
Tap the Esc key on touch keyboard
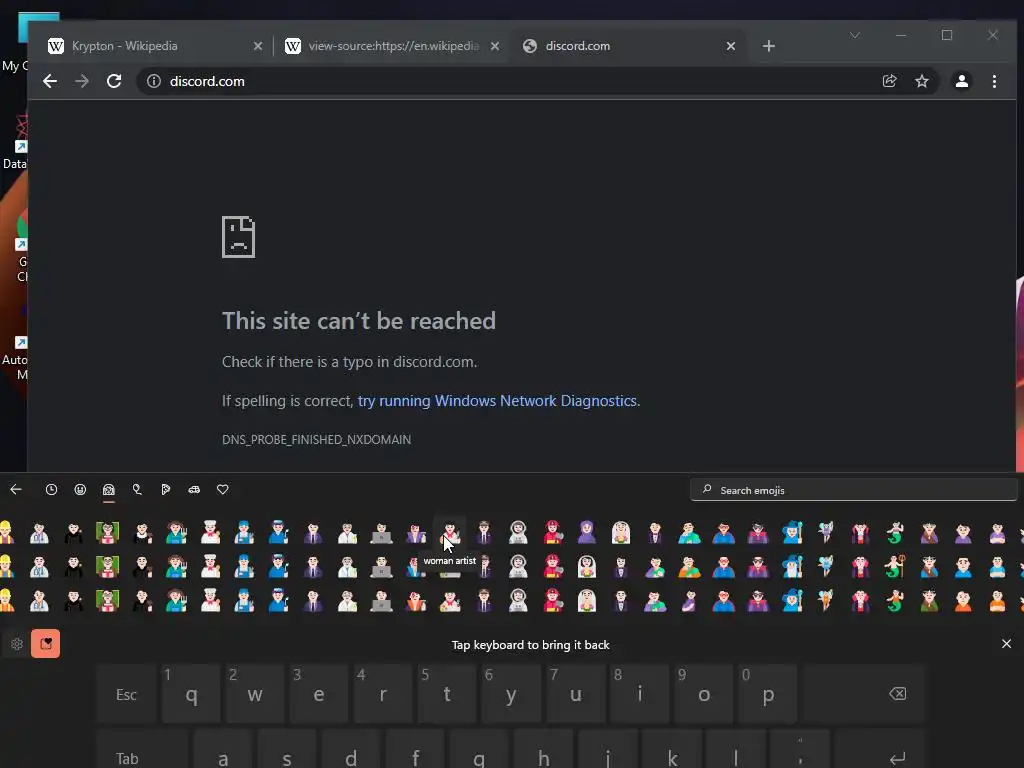pyautogui.click(x=127, y=694)
